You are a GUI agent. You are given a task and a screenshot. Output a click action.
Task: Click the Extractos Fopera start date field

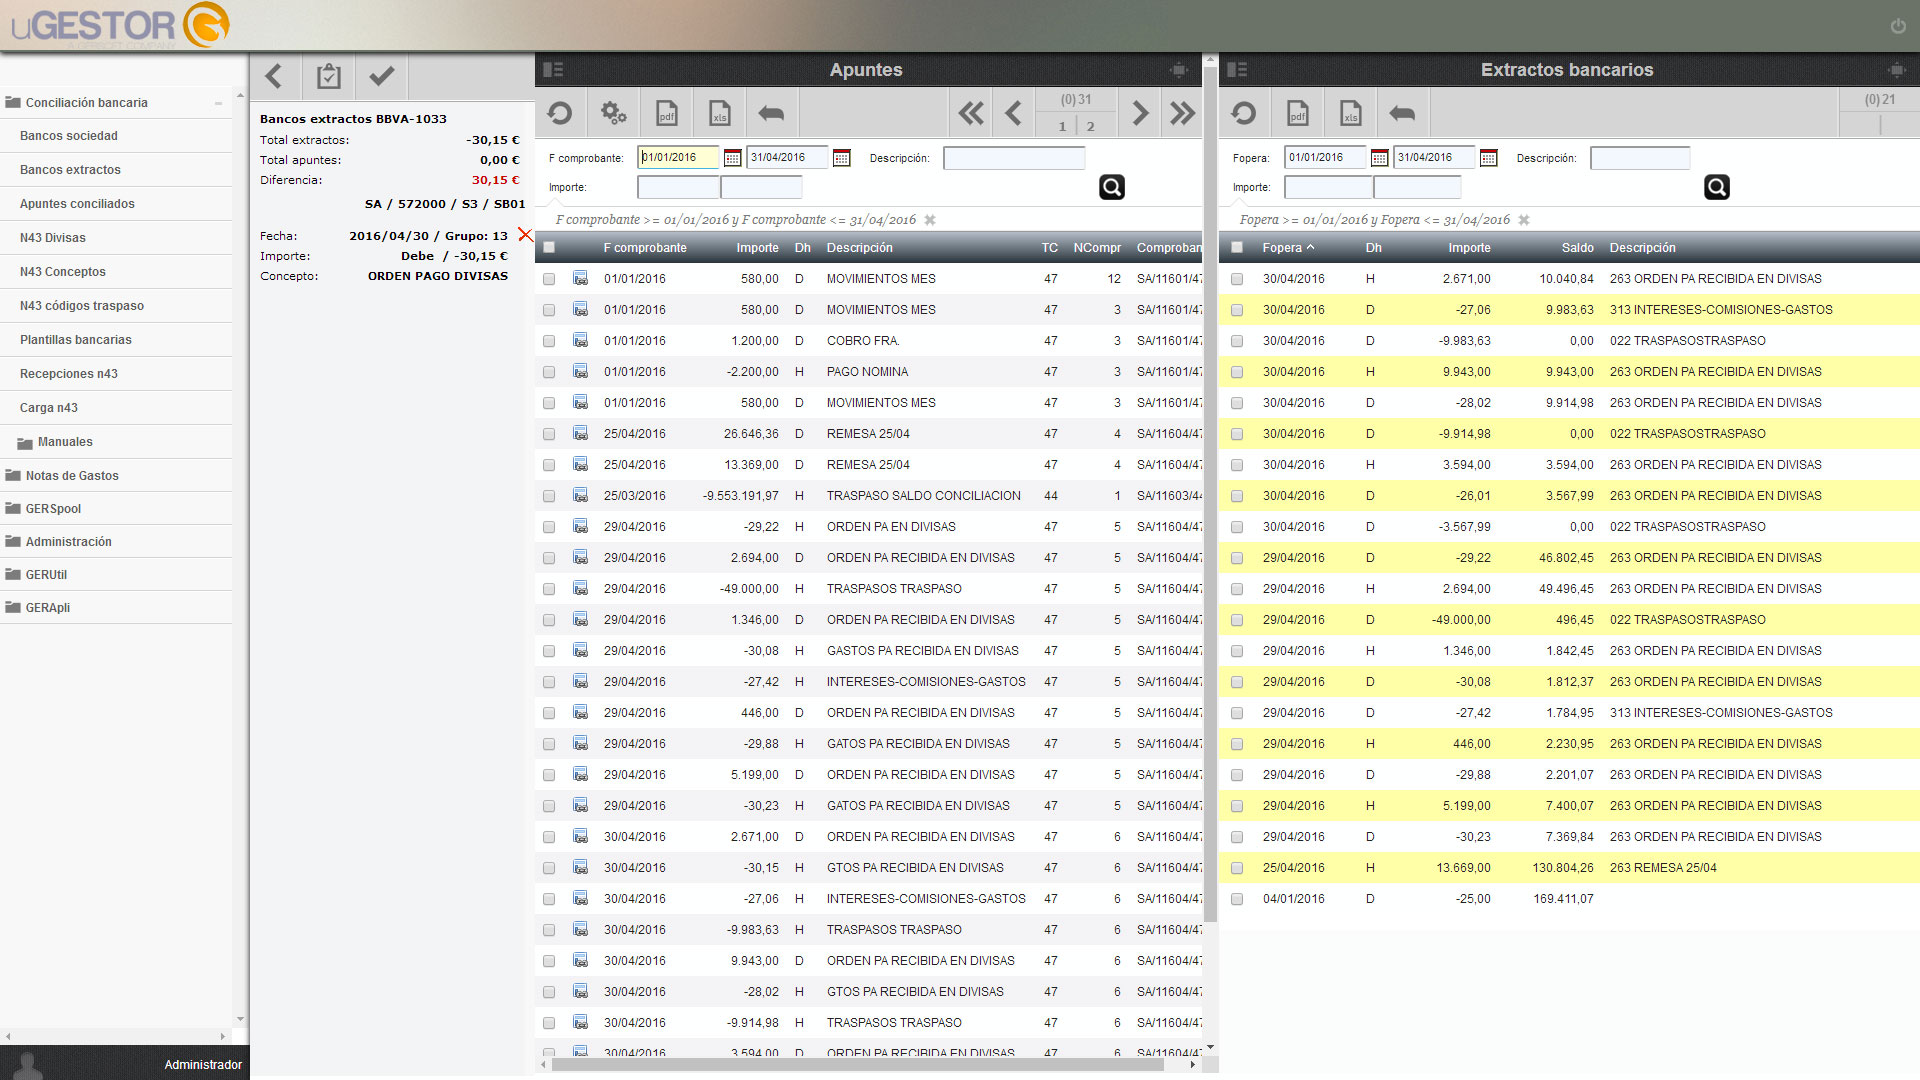point(1325,158)
